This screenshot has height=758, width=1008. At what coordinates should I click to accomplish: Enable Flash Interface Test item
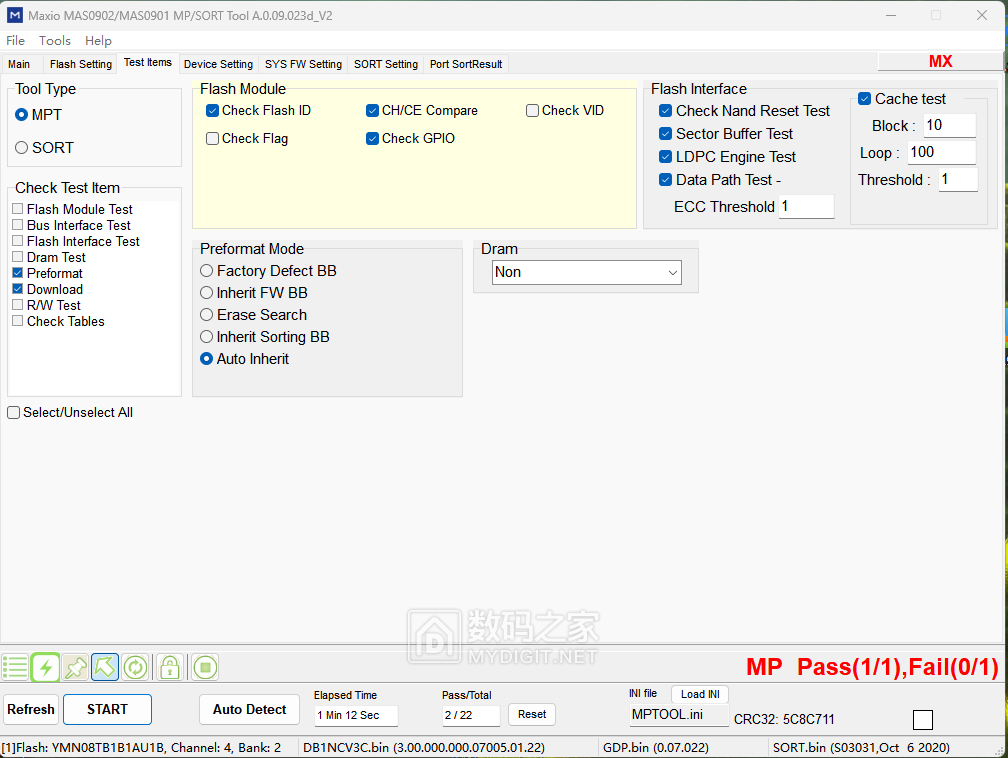tap(18, 241)
